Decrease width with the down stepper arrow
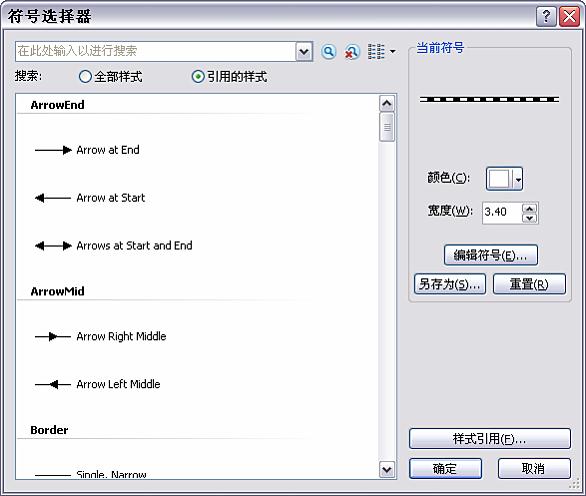 (x=530, y=218)
